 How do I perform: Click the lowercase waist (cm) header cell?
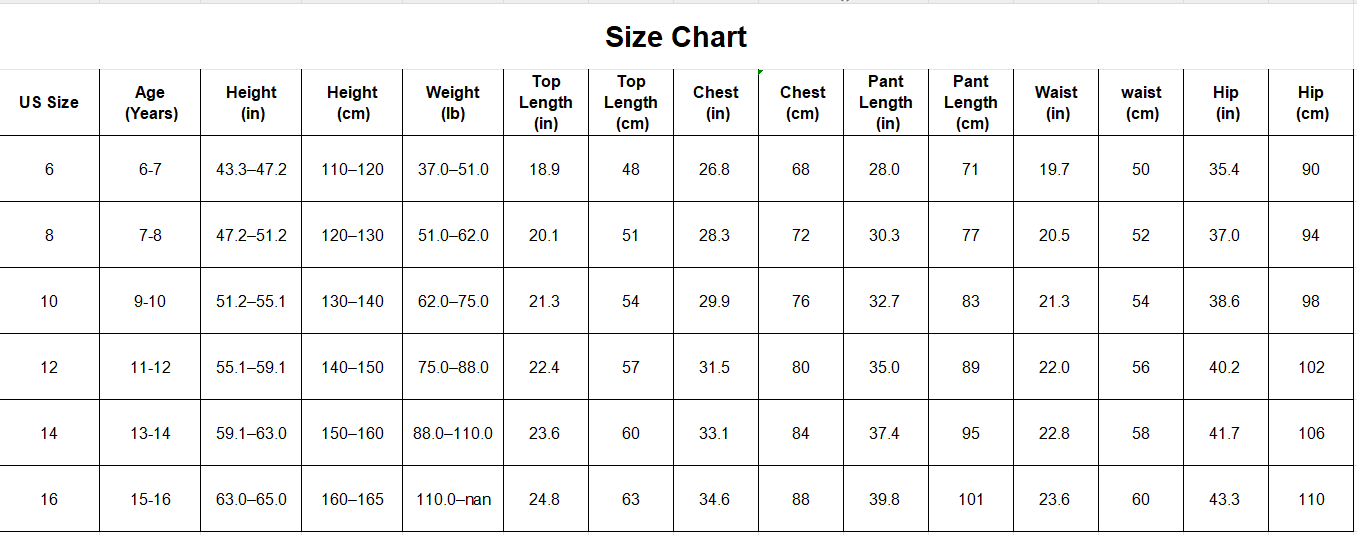click(1141, 102)
